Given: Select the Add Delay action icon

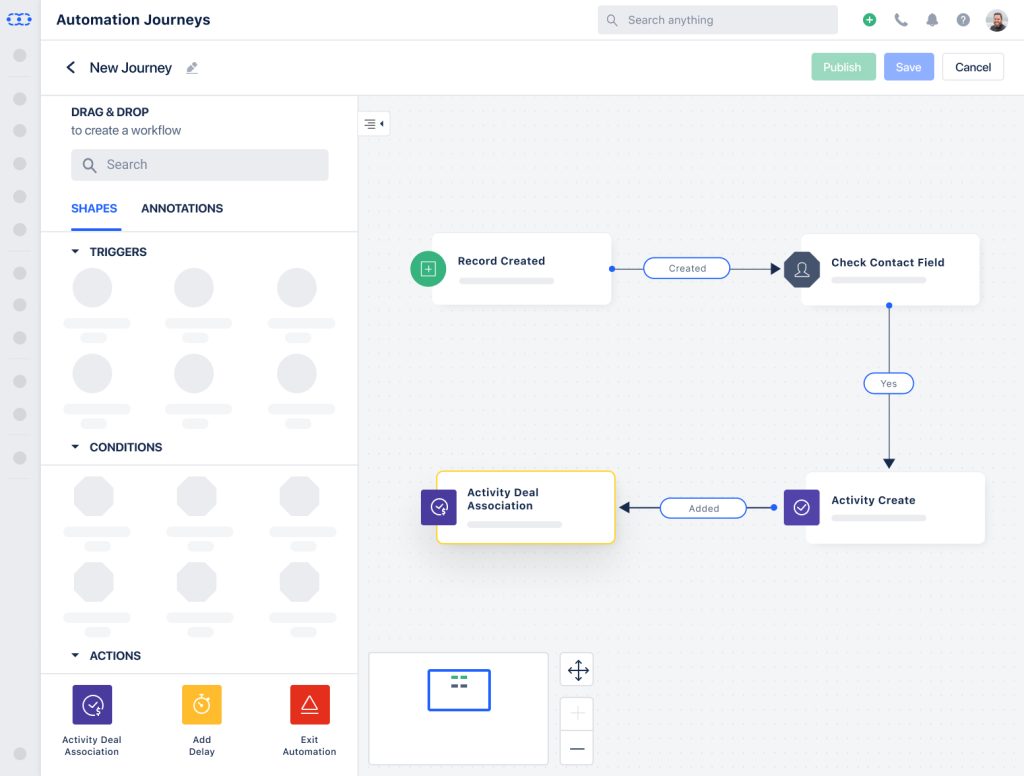Looking at the screenshot, I should [201, 705].
